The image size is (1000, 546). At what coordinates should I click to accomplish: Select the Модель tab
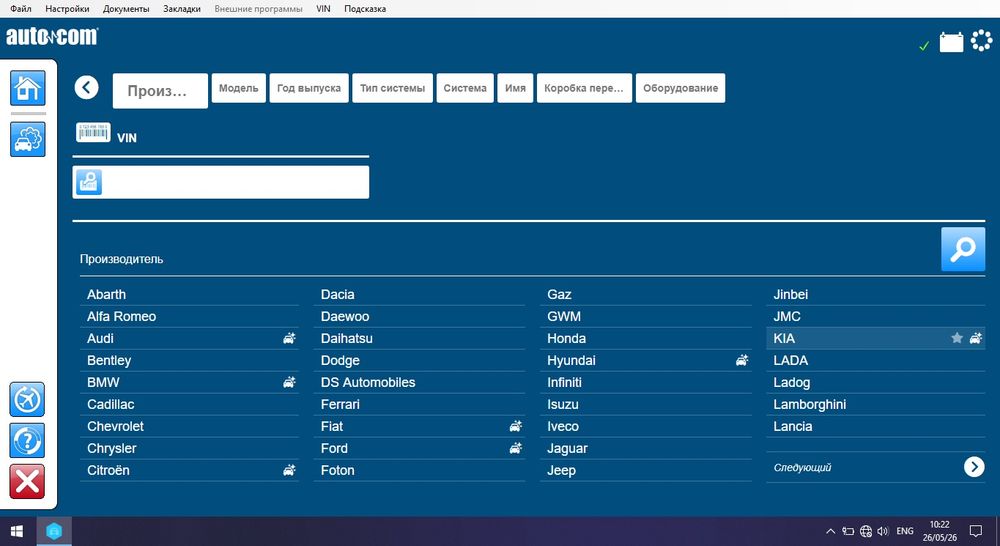[x=239, y=88]
